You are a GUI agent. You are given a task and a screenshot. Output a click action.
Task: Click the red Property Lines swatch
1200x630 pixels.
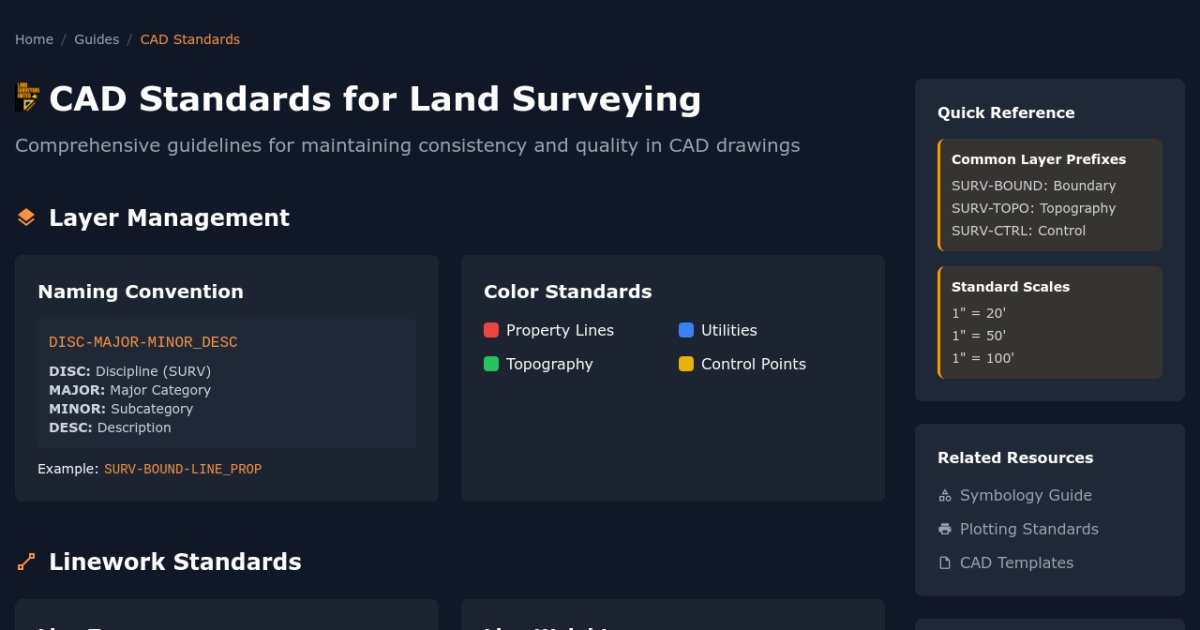click(491, 330)
